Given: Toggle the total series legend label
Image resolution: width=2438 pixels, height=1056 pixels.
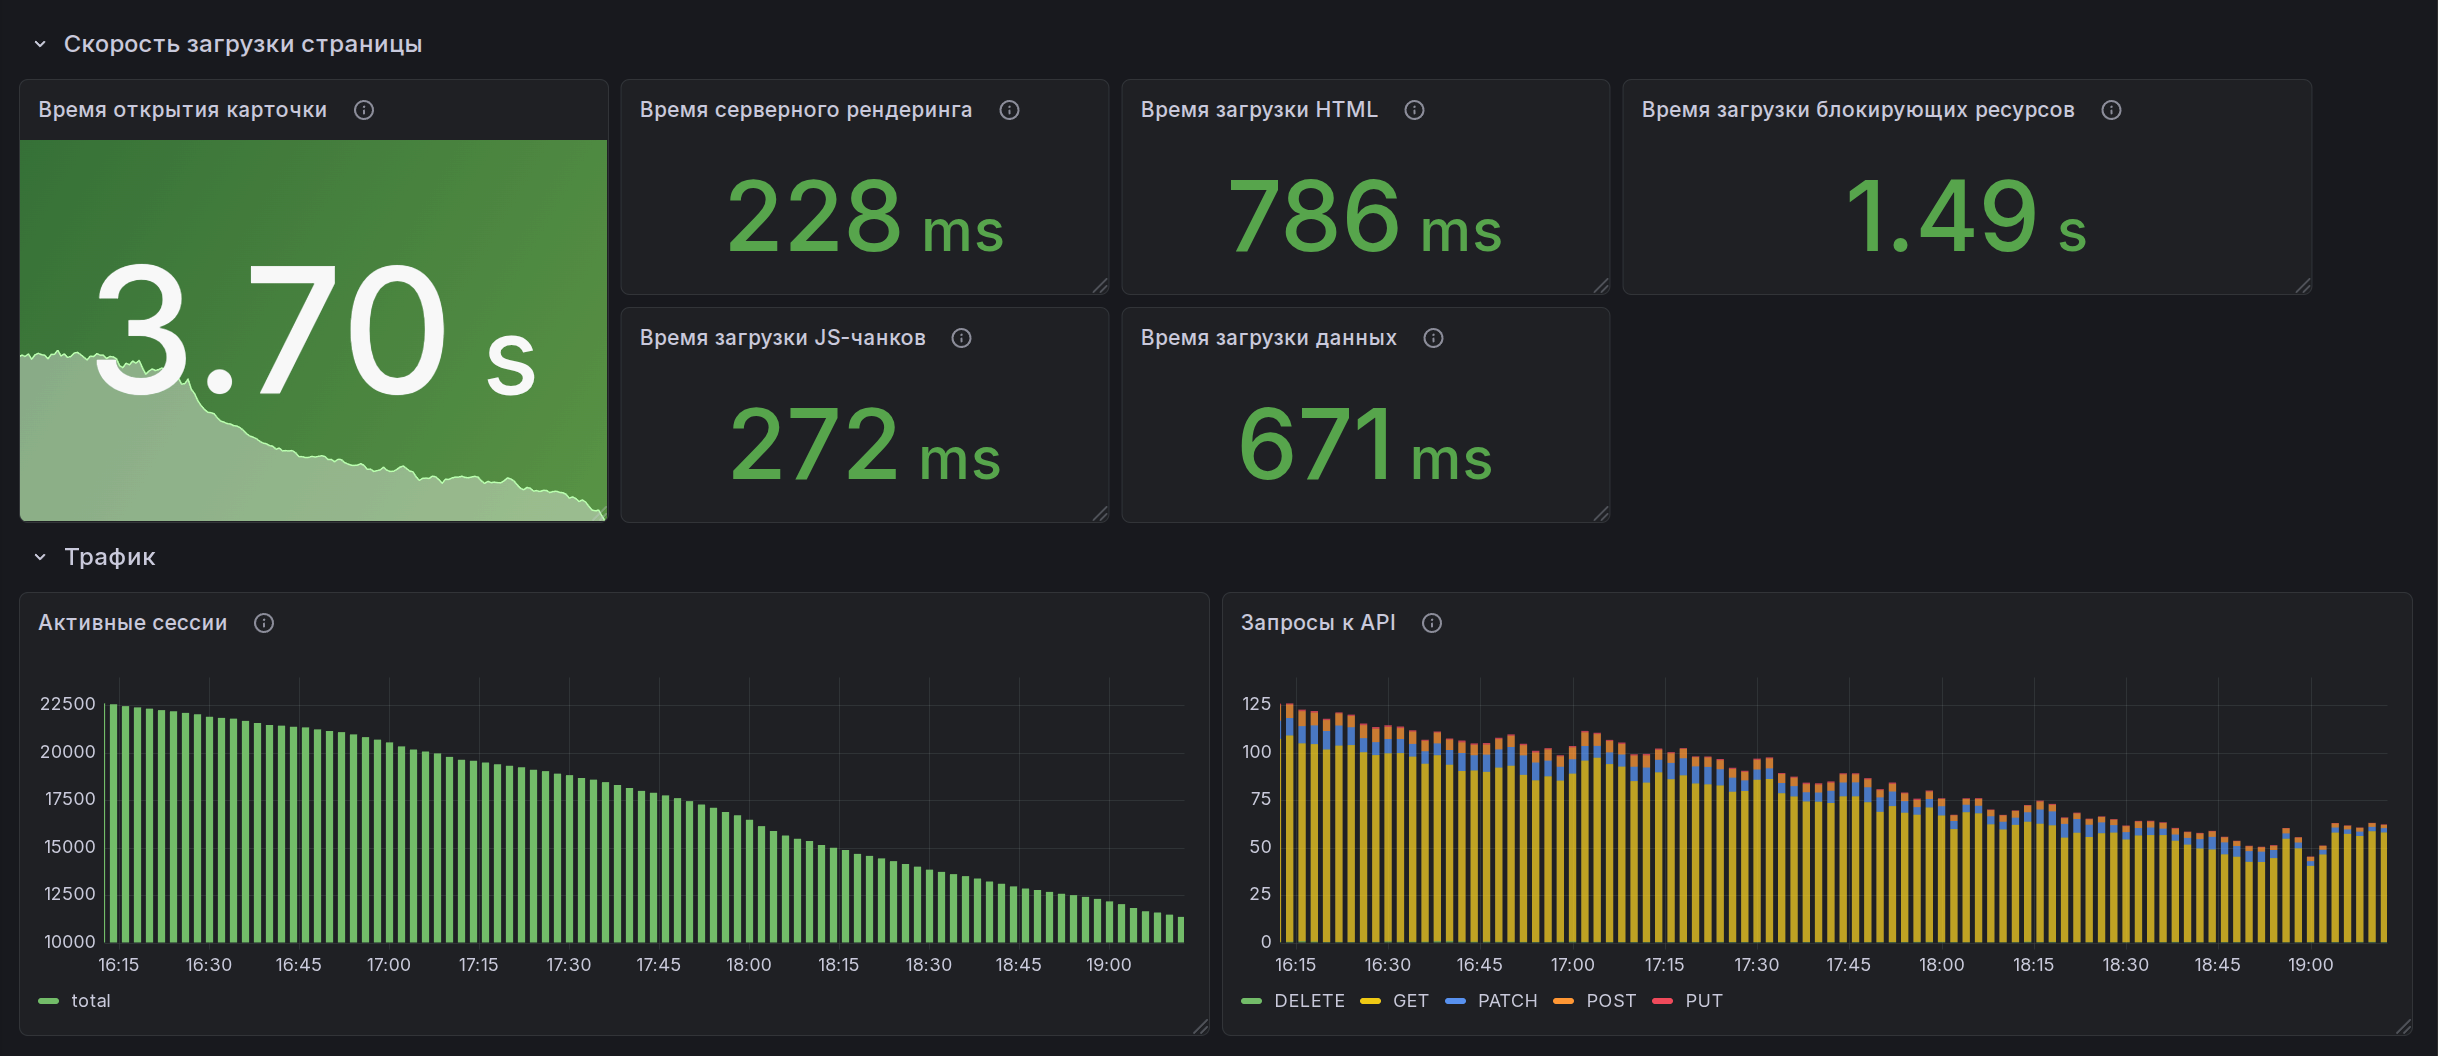Looking at the screenshot, I should click(91, 1001).
